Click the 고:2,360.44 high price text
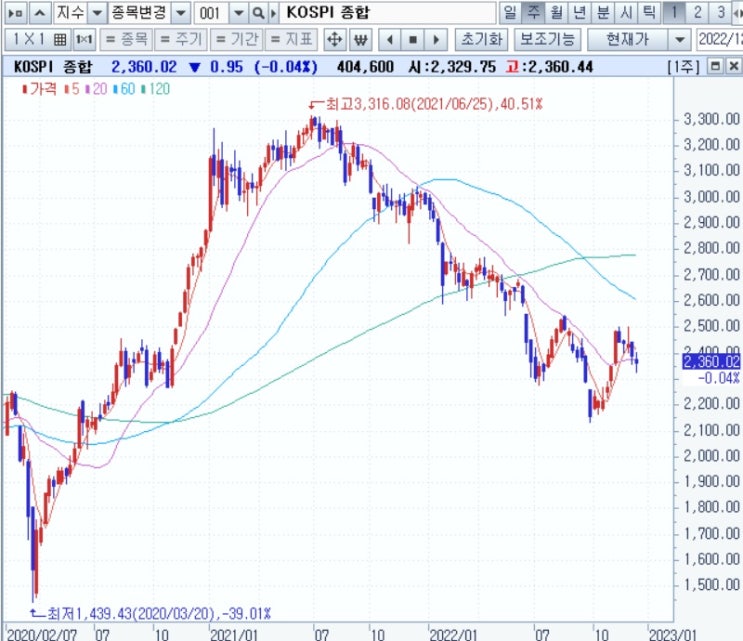Image resolution: width=743 pixels, height=641 pixels. (550, 67)
